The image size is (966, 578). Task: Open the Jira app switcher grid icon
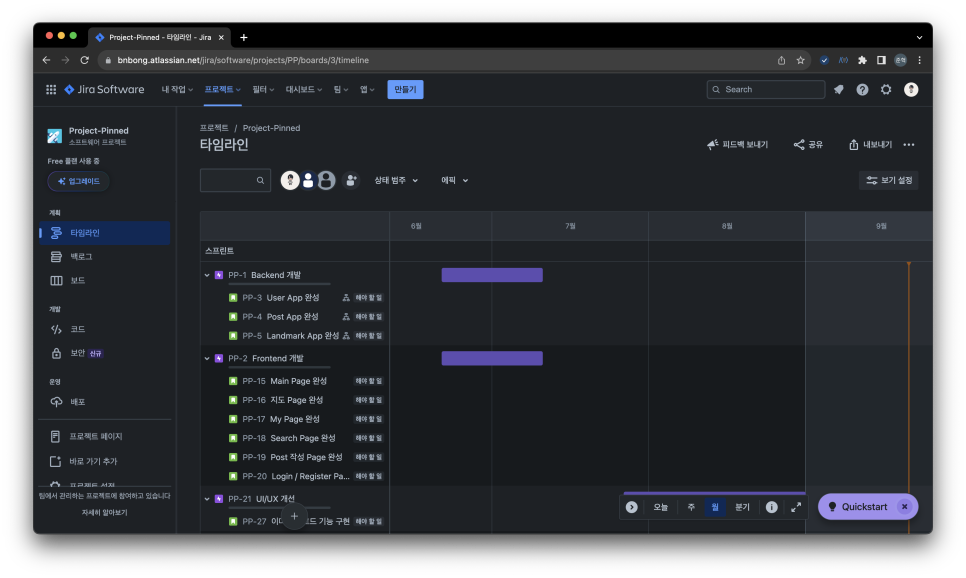click(x=51, y=89)
